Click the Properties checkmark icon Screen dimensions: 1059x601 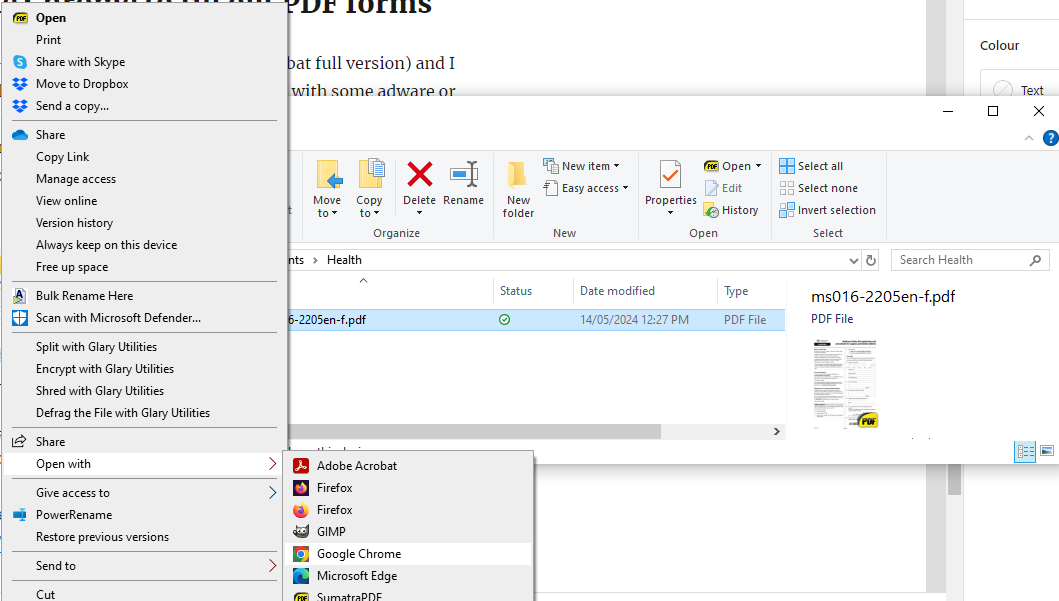click(x=670, y=174)
